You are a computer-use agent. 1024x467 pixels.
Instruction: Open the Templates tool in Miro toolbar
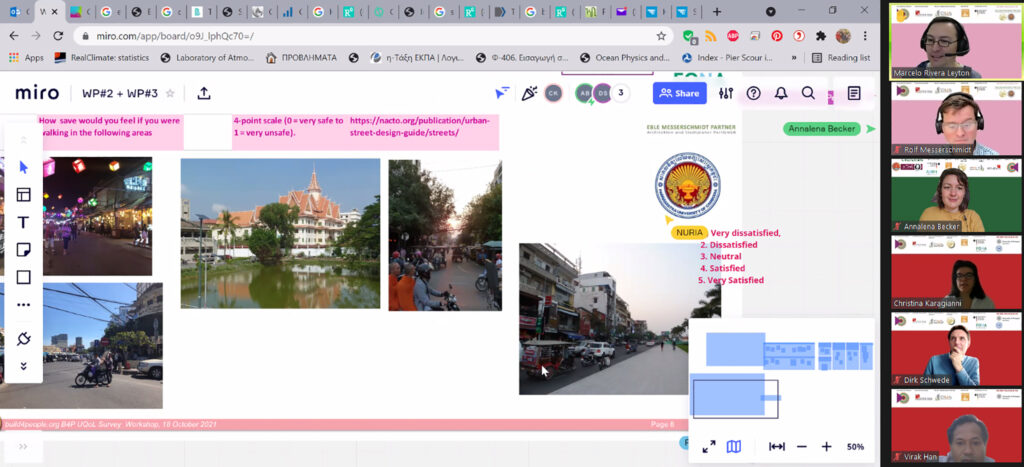[24, 195]
